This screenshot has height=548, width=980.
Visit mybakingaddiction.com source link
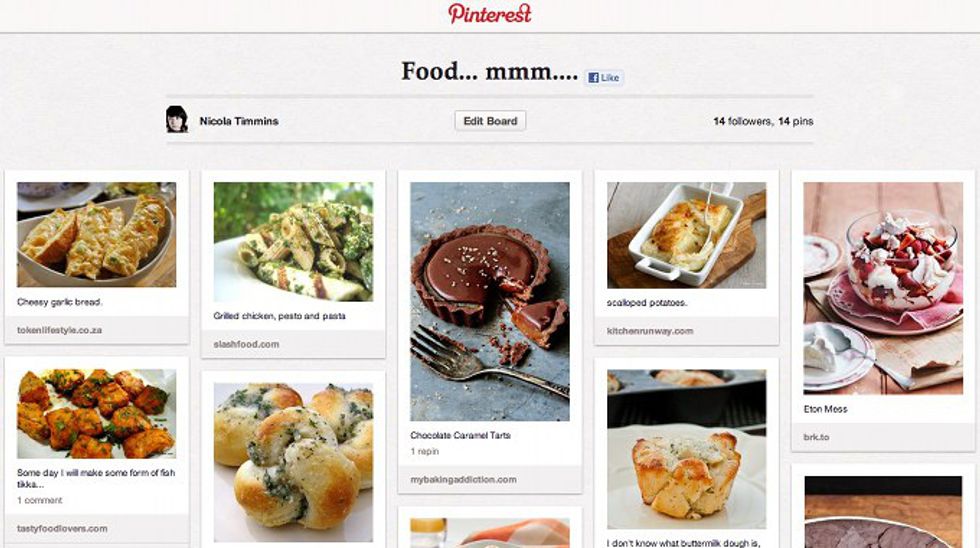point(463,479)
